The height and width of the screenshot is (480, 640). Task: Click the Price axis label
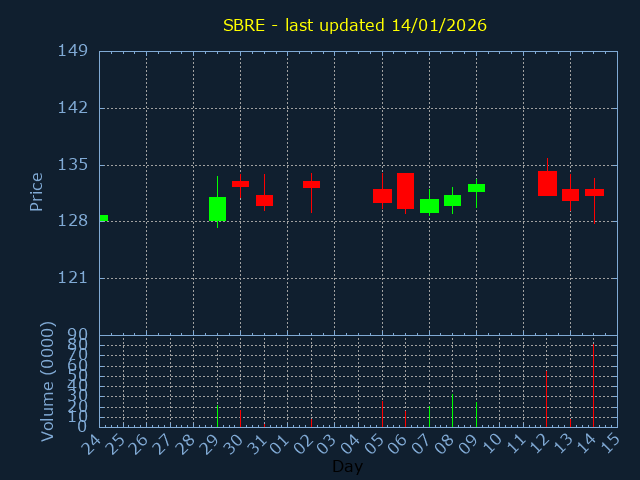37,191
